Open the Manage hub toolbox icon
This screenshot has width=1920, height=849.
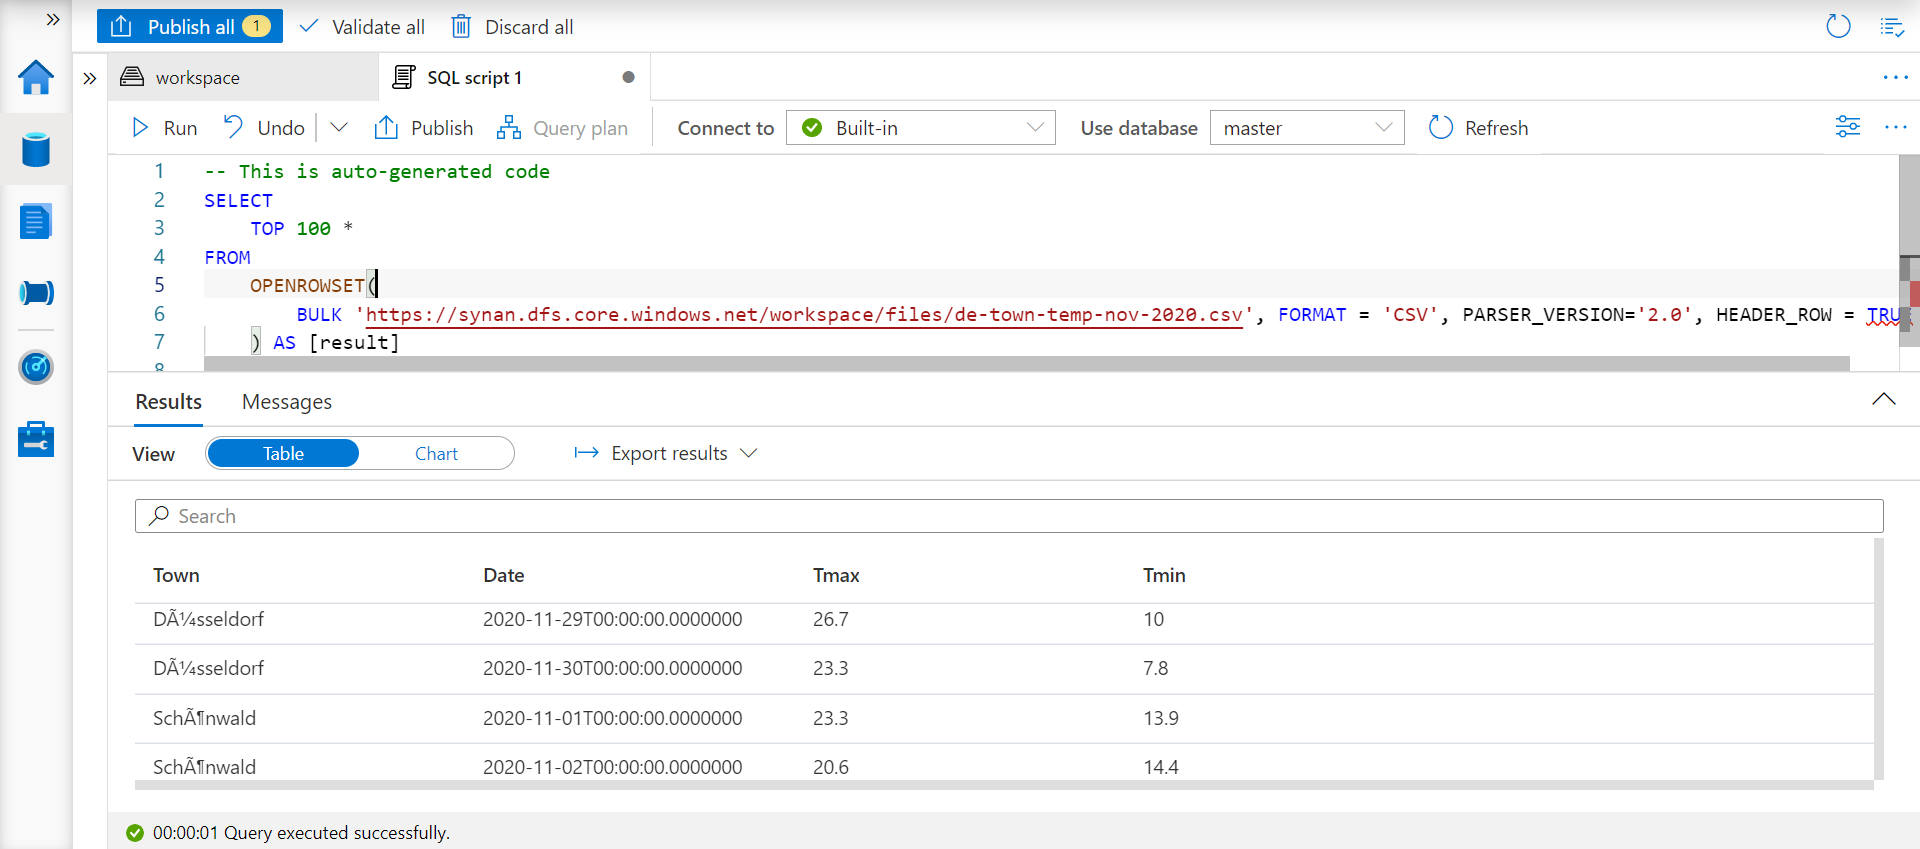[36, 439]
